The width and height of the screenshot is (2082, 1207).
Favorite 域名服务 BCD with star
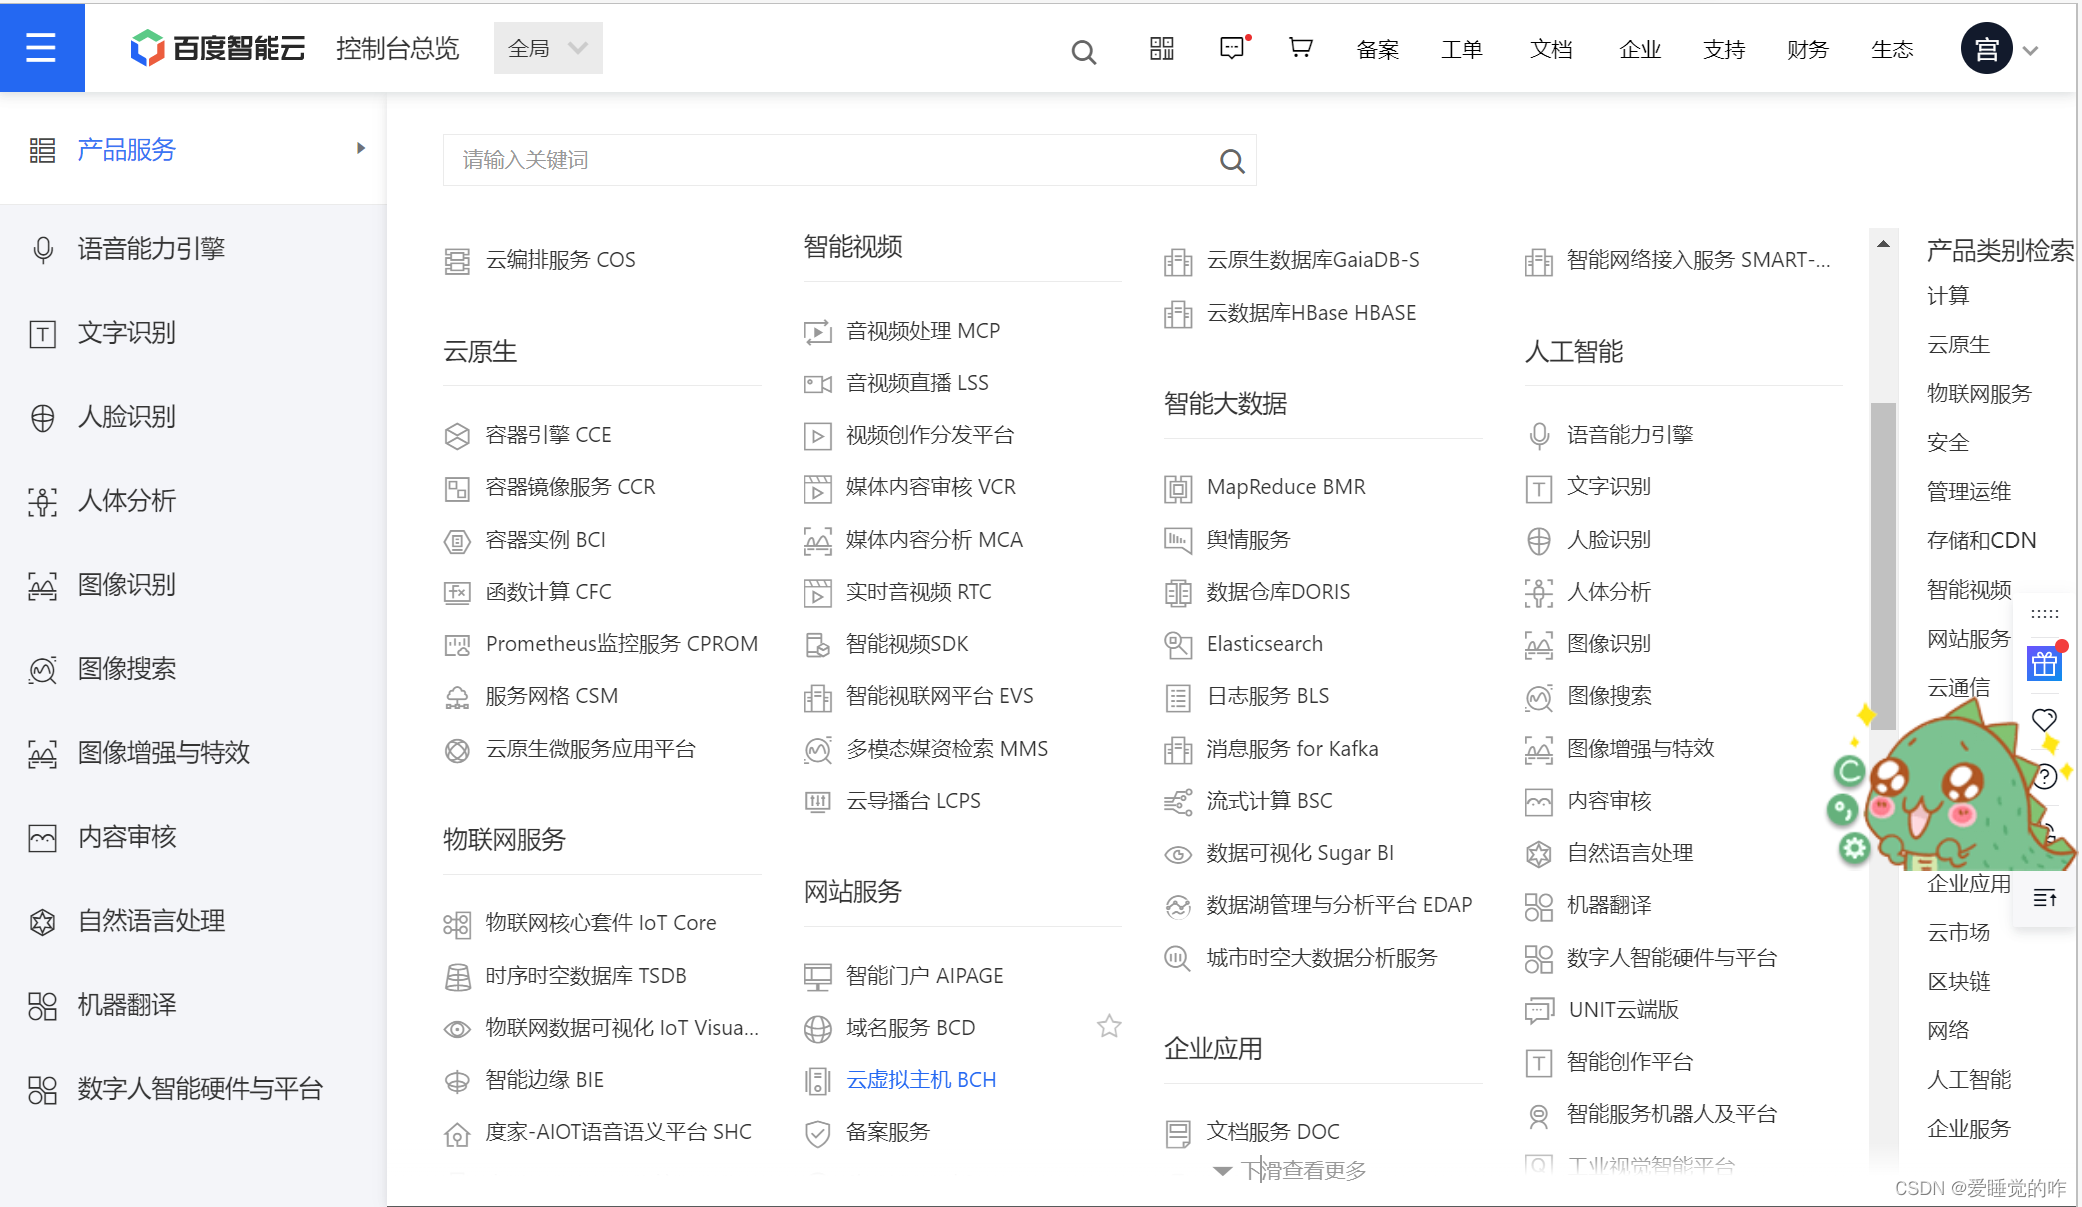1108,1026
